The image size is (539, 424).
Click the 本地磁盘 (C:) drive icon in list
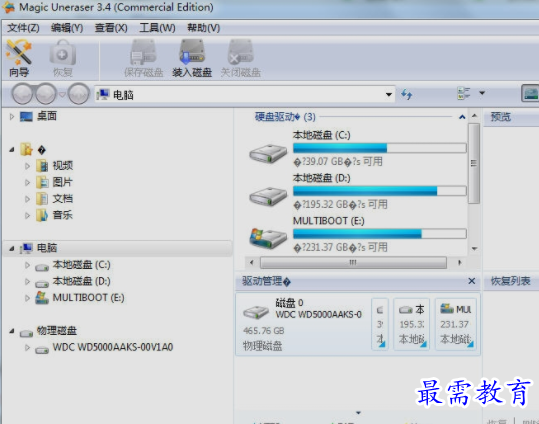268,153
